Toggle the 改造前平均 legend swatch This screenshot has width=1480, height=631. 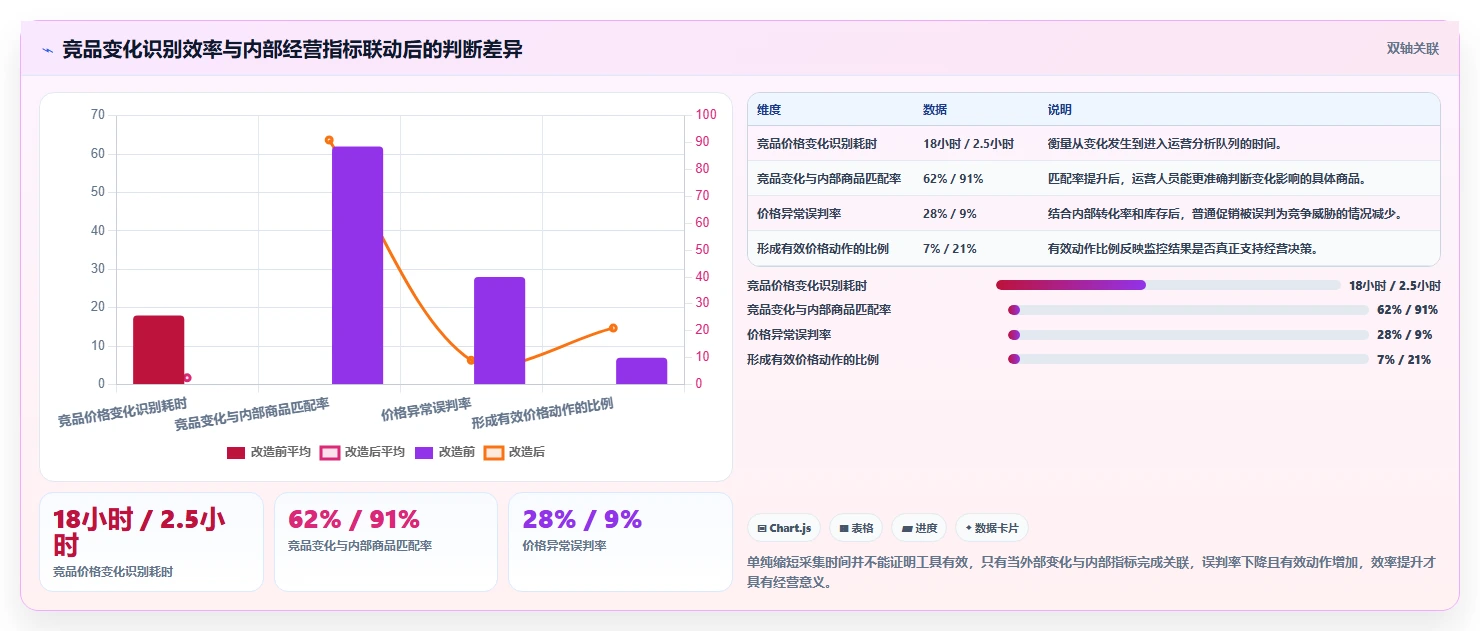(236, 452)
